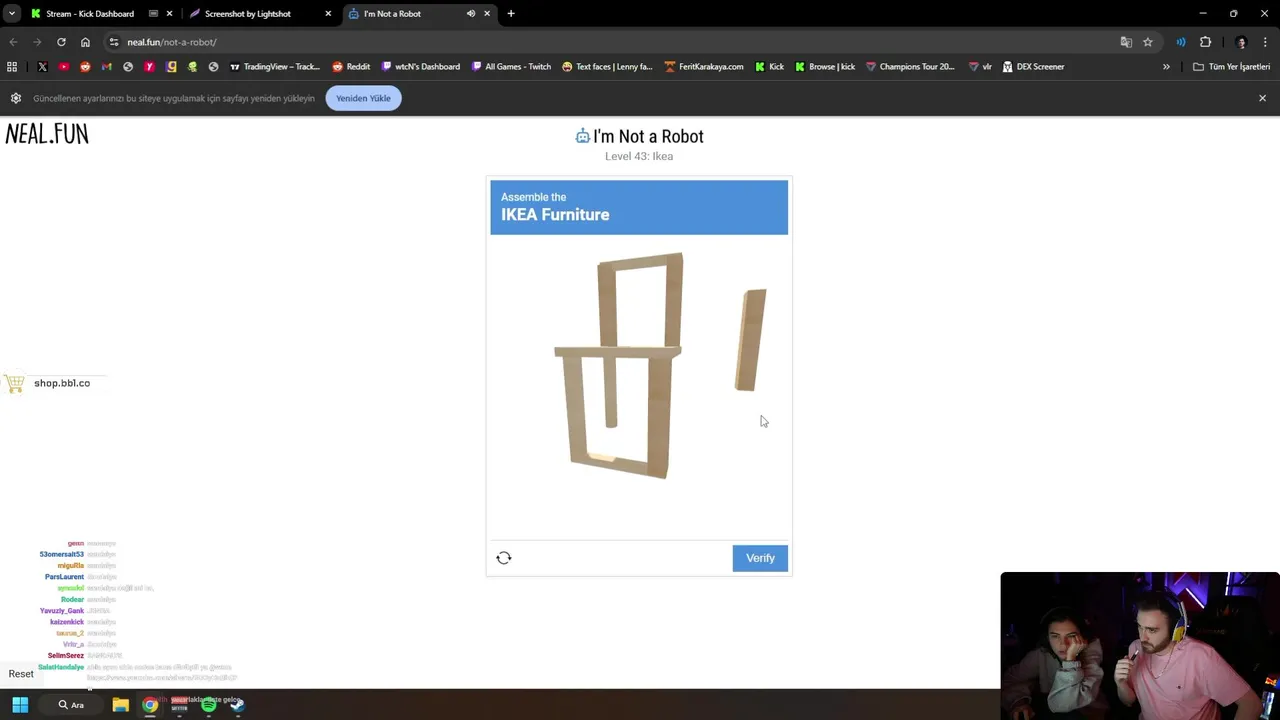
Task: Click the assembled chair frame
Action: 620,366
